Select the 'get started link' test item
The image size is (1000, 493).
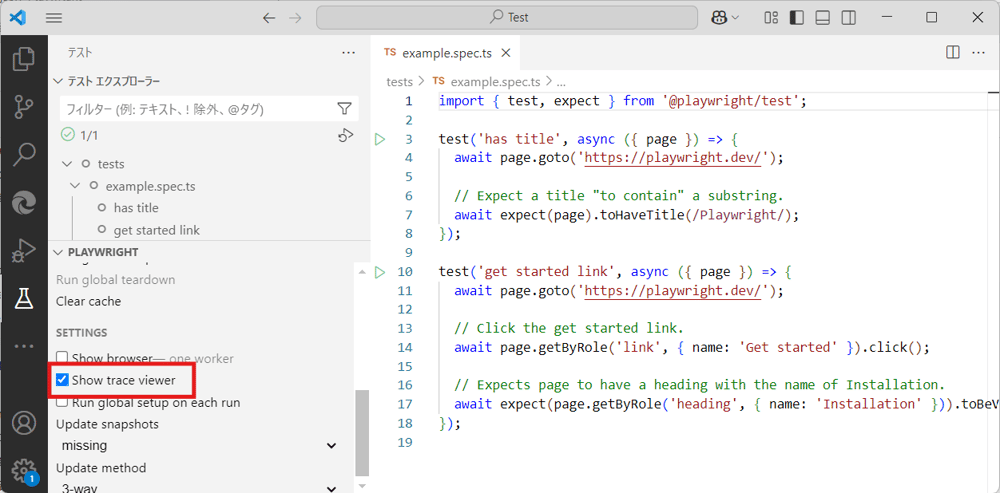click(157, 230)
